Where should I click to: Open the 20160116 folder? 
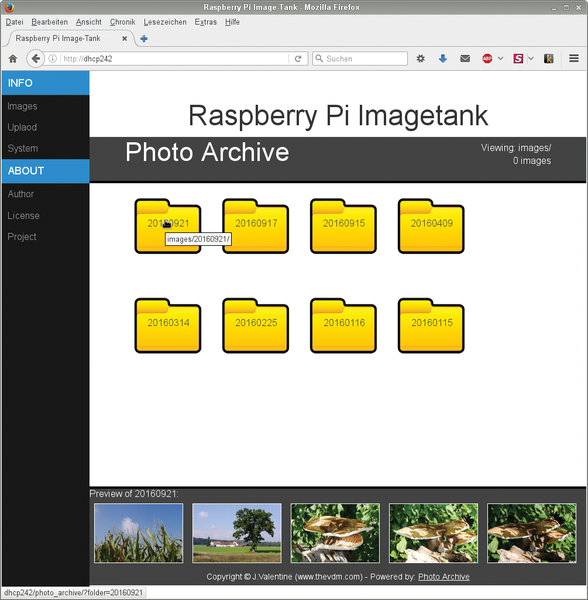[x=343, y=326]
